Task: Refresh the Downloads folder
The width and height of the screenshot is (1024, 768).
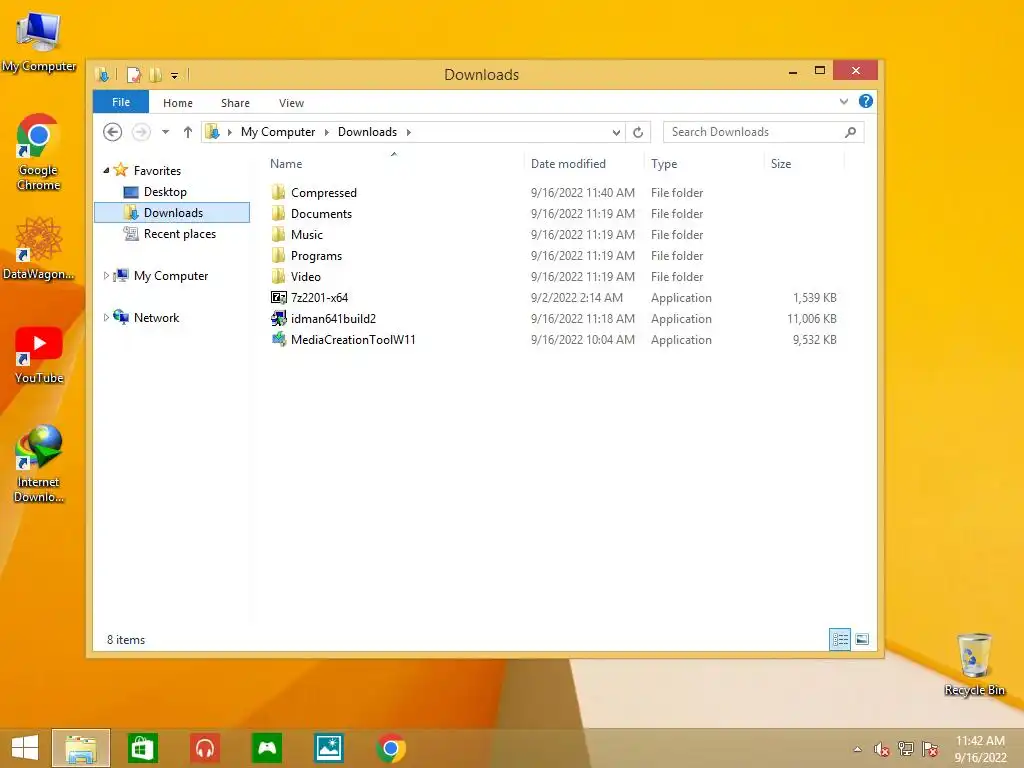Action: click(x=638, y=132)
